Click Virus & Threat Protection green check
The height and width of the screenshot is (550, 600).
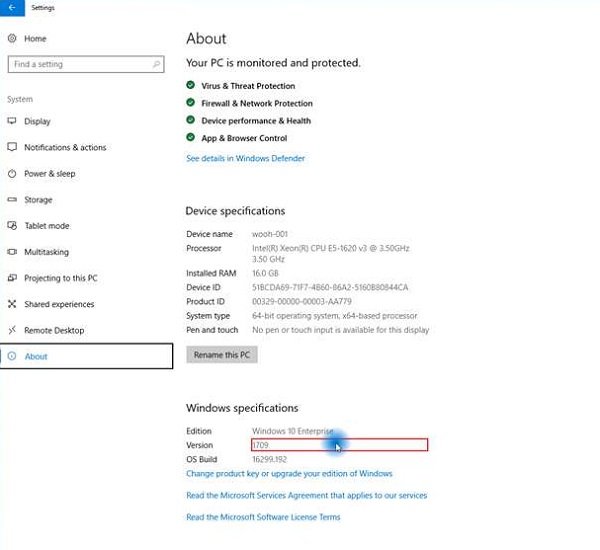pos(191,85)
